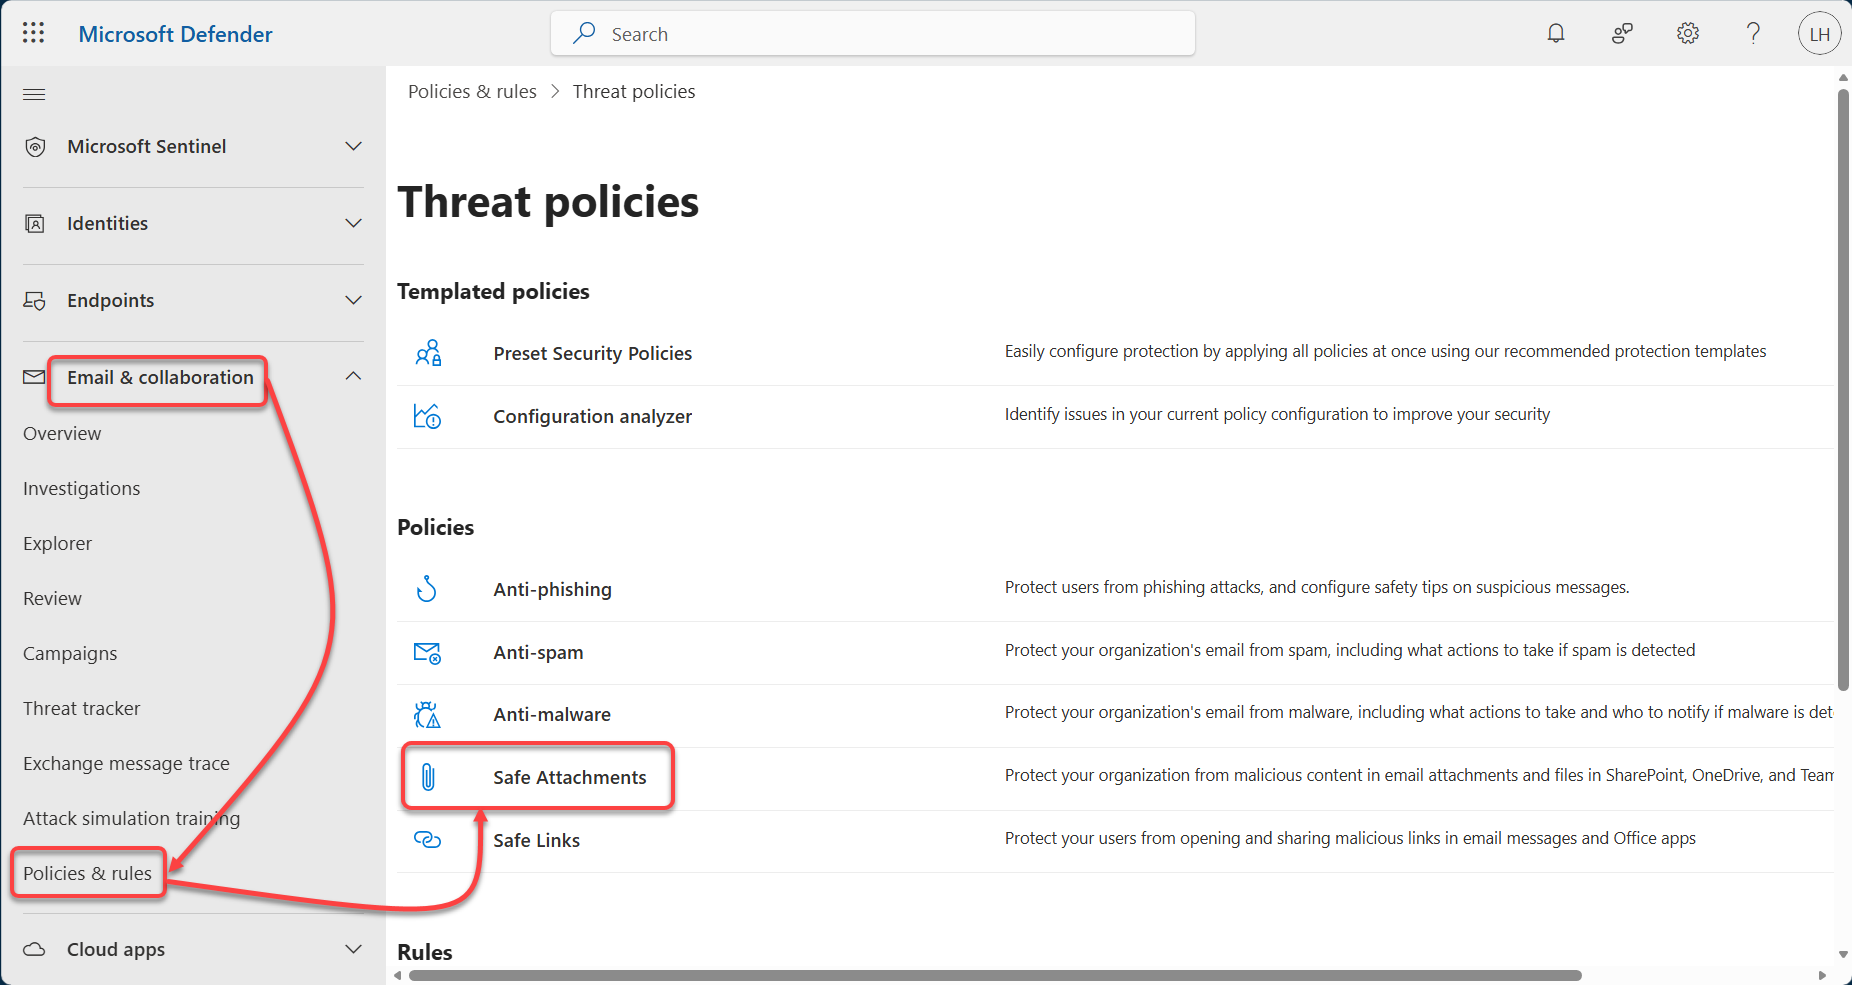Open Preset Security Policies link
This screenshot has height=985, width=1852.
[592, 353]
